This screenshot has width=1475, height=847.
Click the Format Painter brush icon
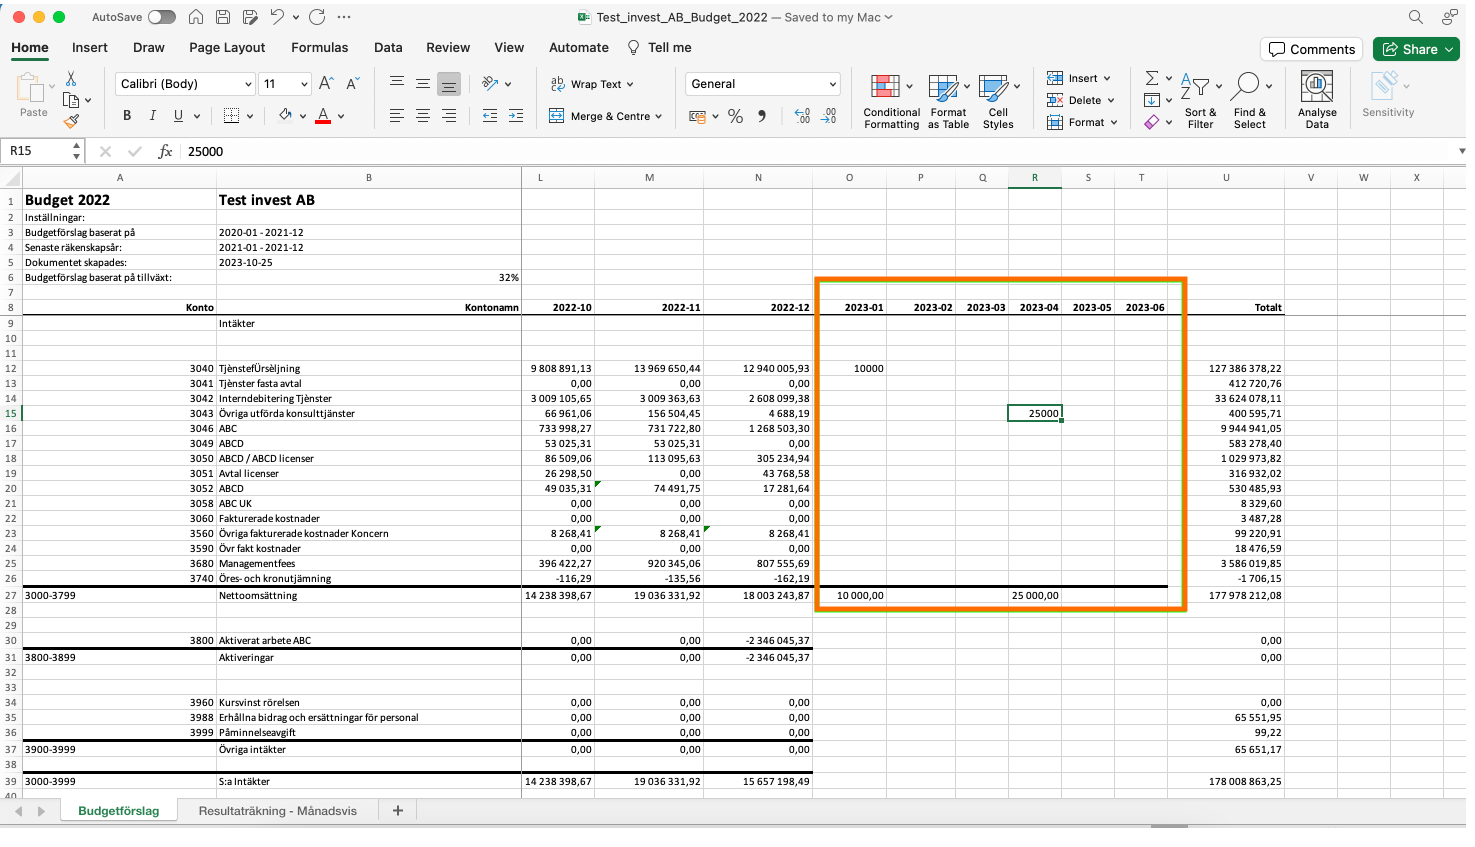[71, 121]
